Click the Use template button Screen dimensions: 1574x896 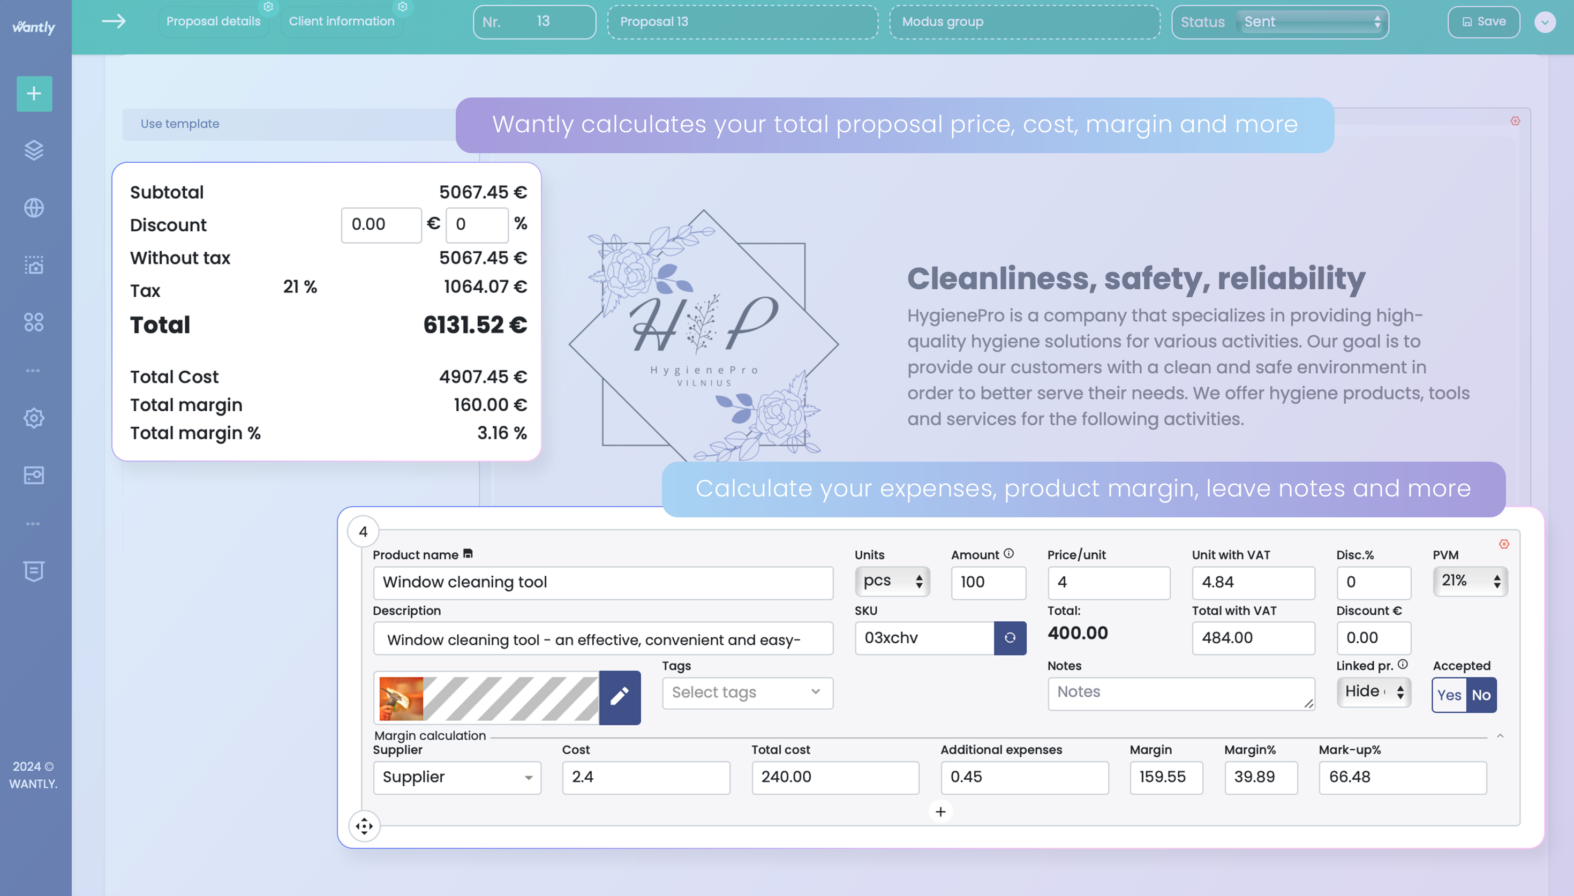[180, 124]
